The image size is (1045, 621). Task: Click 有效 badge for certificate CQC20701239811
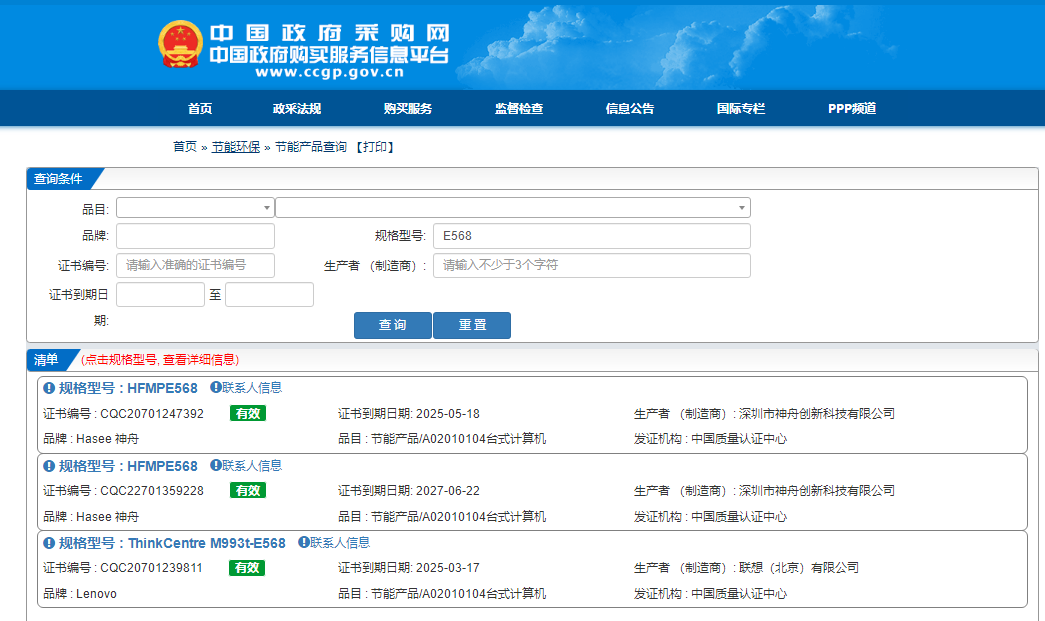pos(247,568)
